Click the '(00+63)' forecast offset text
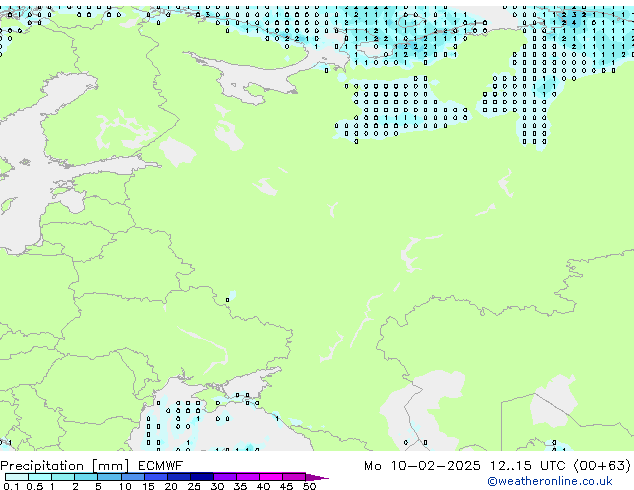The width and height of the screenshot is (634, 490). point(602,466)
